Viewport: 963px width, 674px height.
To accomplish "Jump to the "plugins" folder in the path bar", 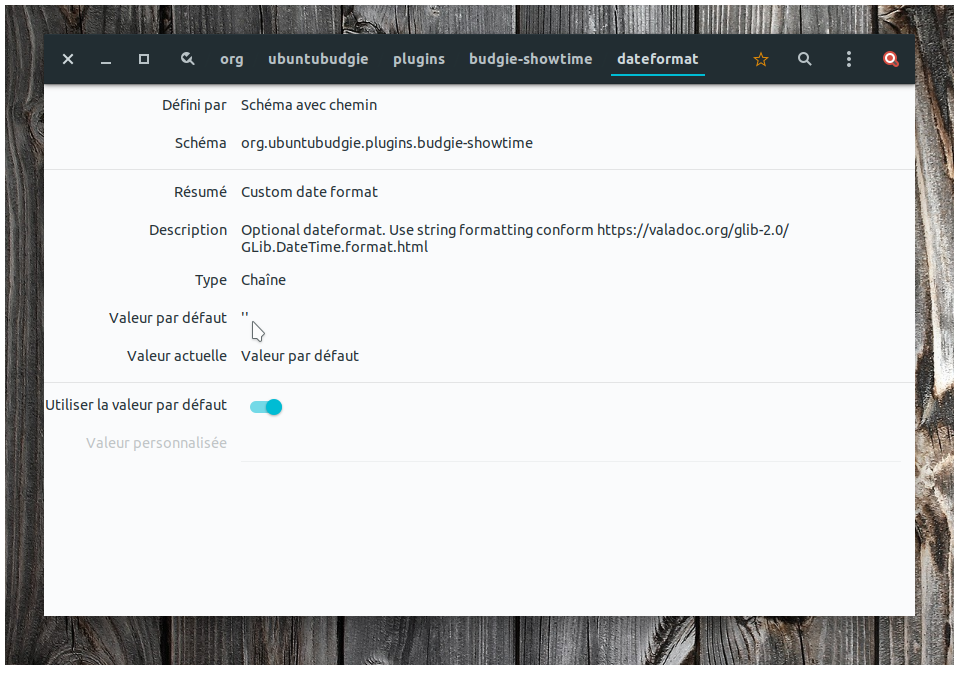I will click(x=419, y=59).
